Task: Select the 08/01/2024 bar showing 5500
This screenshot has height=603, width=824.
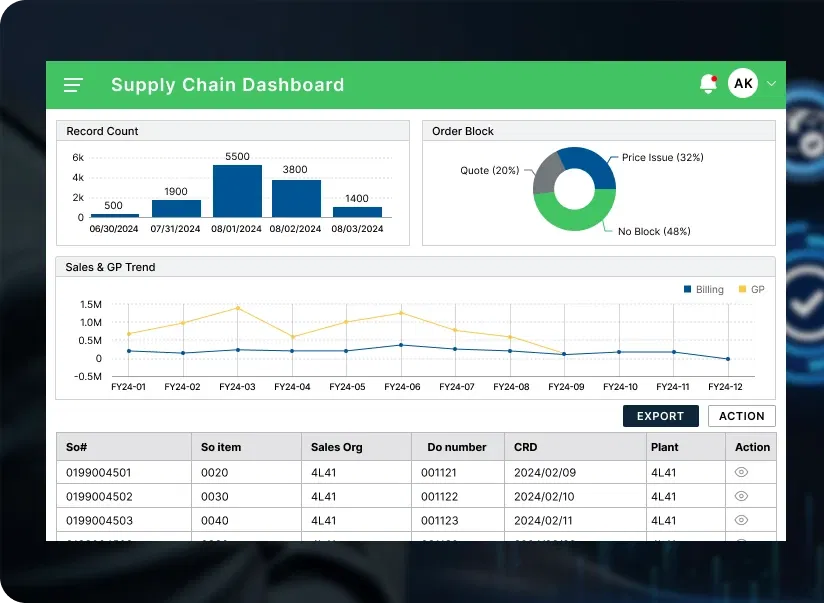Action: [x=237, y=191]
